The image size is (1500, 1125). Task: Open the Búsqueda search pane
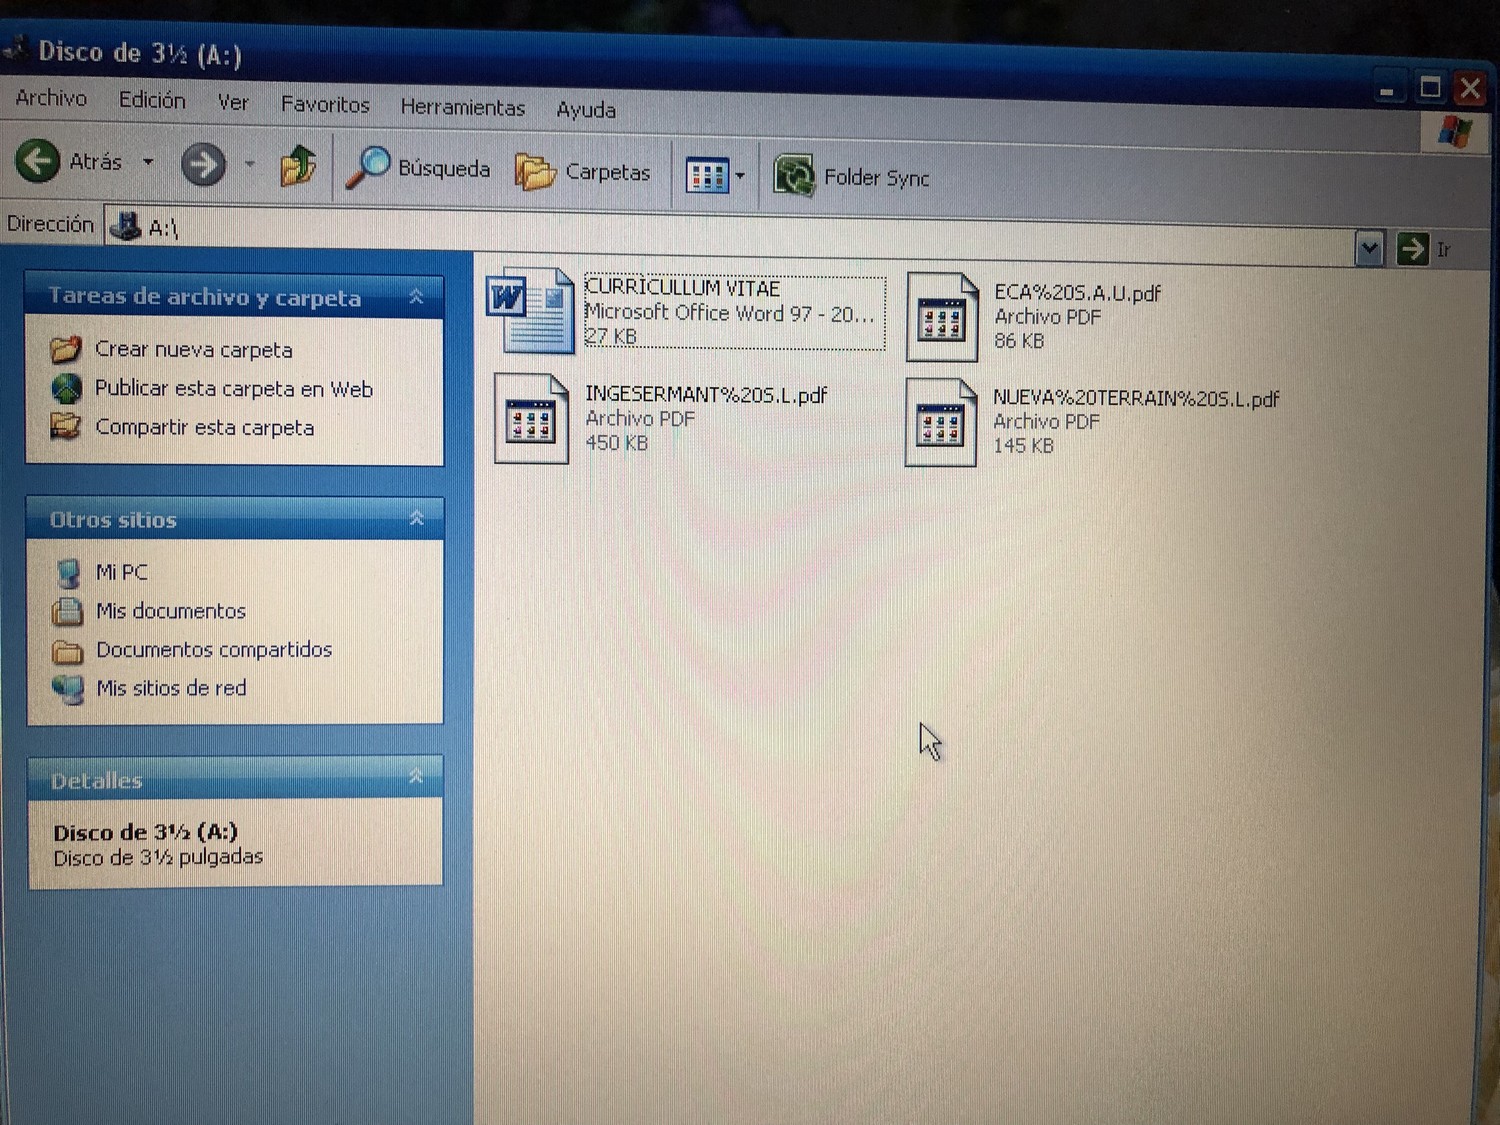point(418,168)
